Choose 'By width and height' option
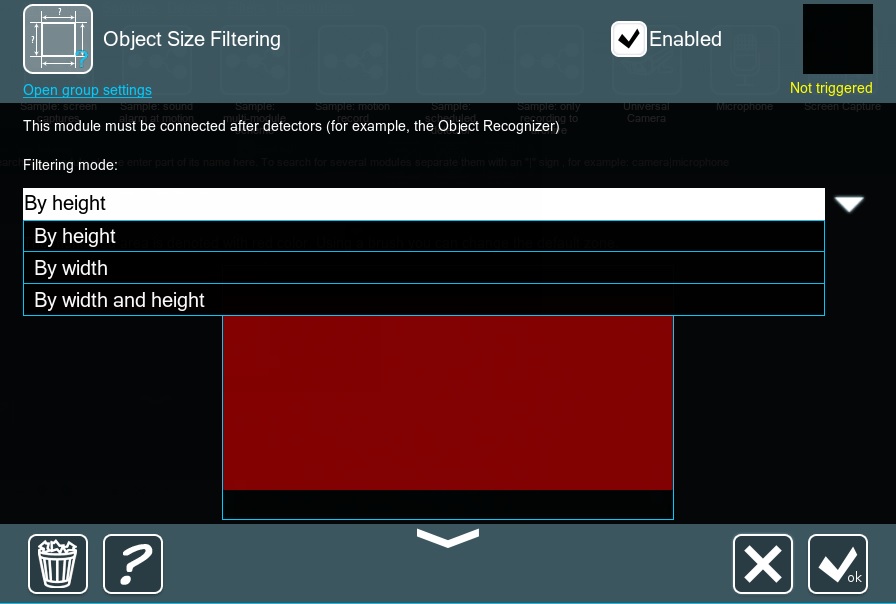The image size is (896, 604). pos(423,300)
